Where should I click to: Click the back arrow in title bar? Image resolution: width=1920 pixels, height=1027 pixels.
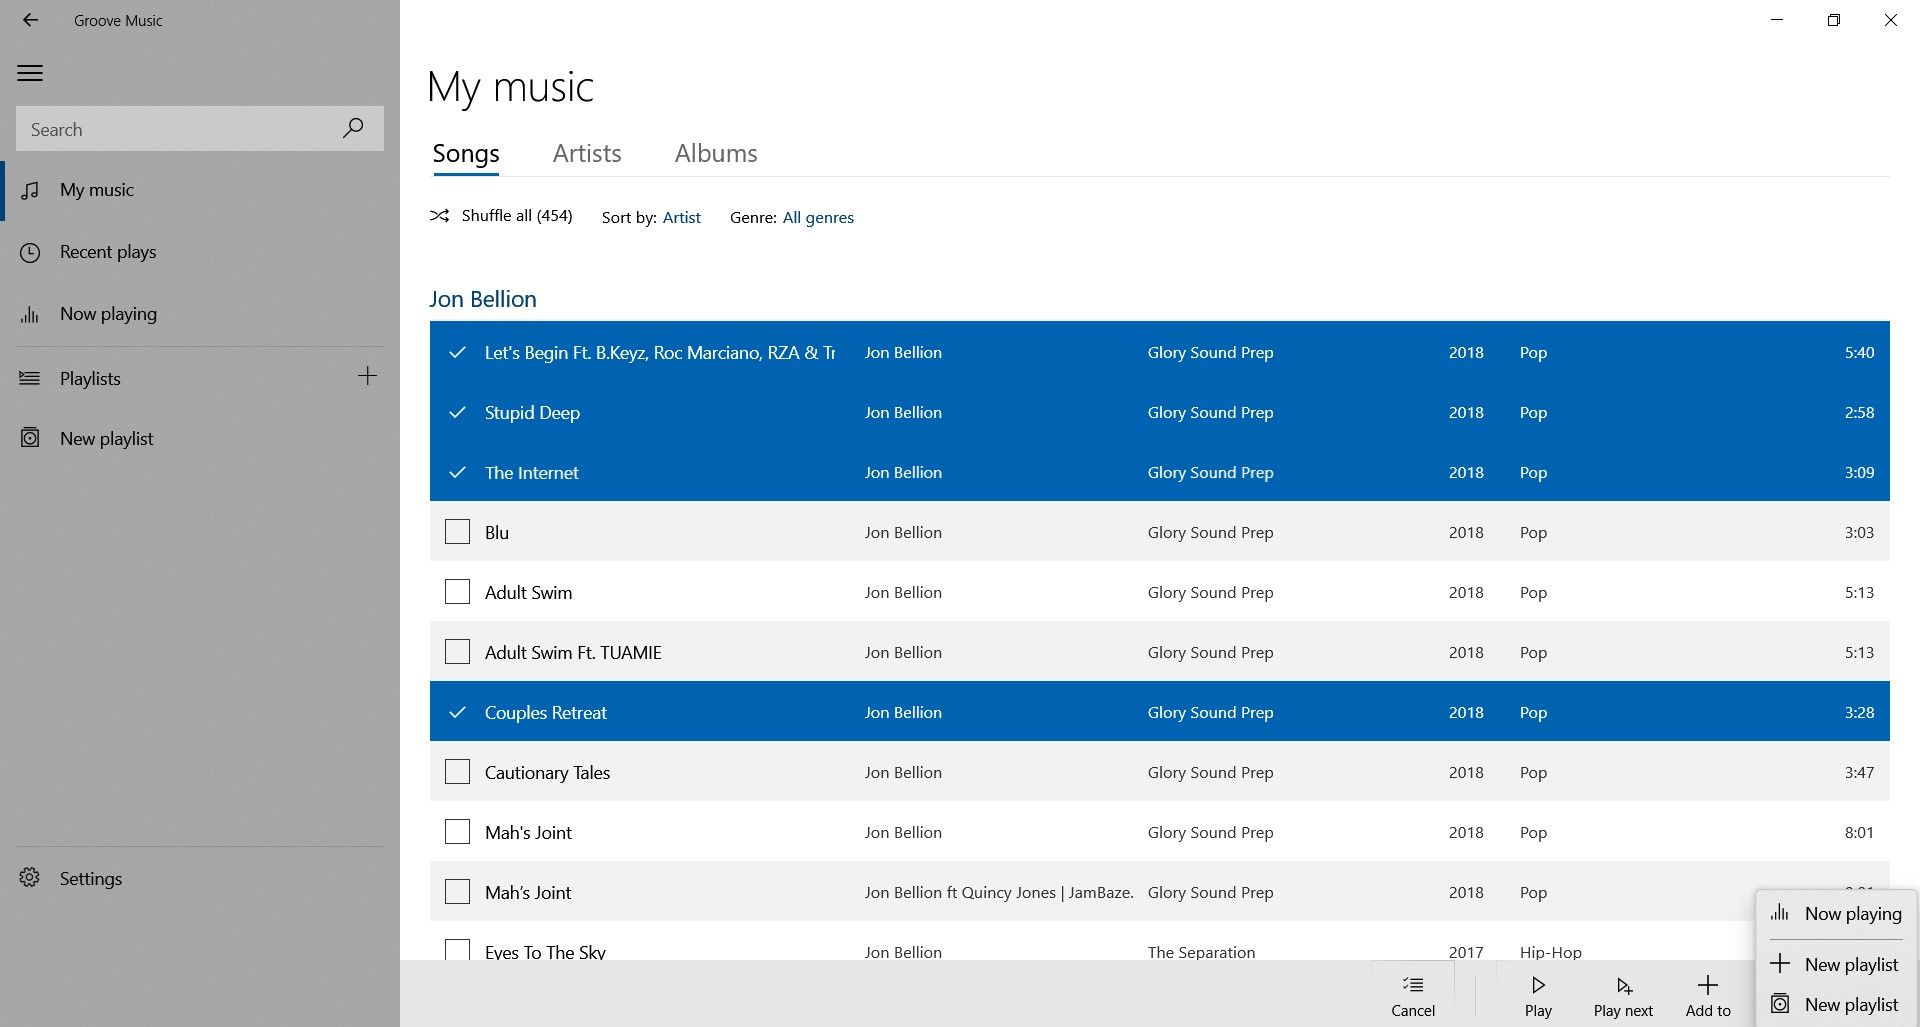point(30,20)
